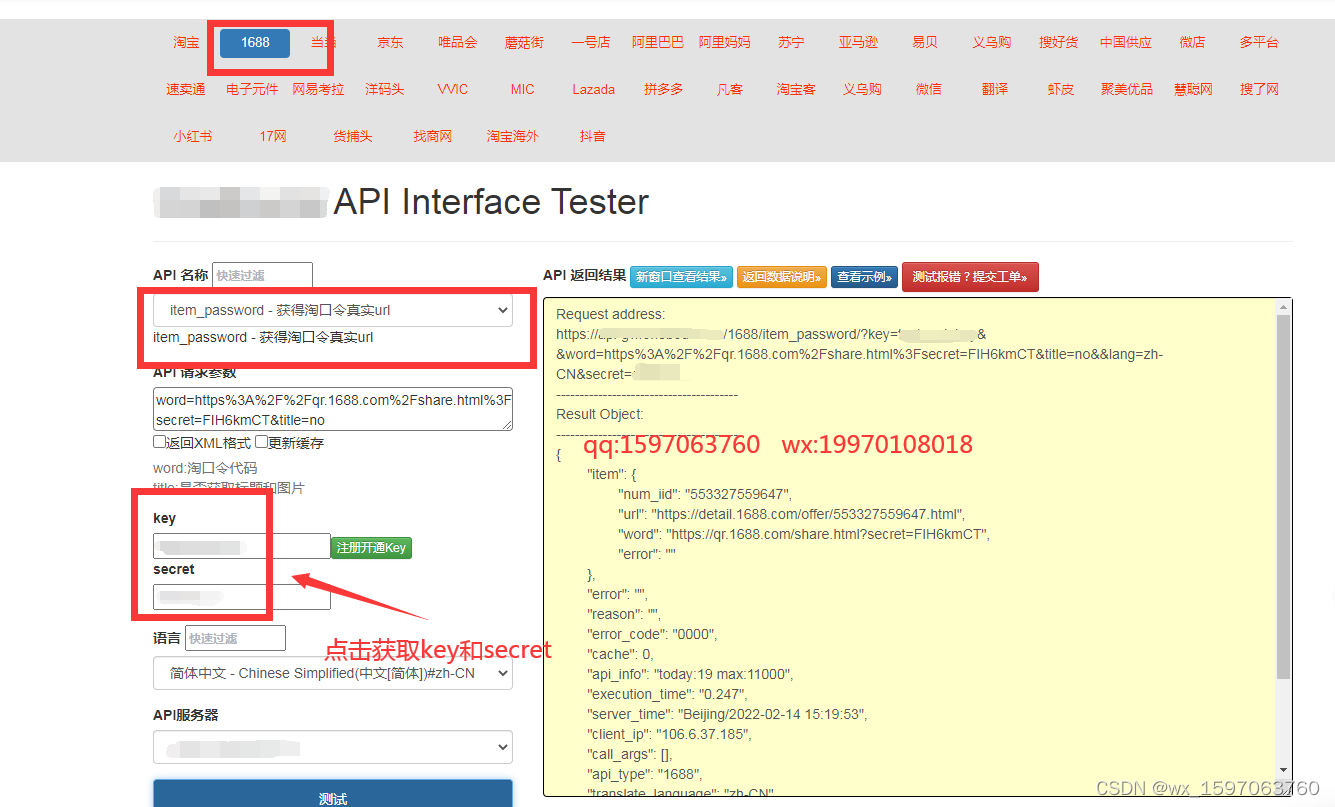Open the 淘宝 platform tab

click(186, 42)
